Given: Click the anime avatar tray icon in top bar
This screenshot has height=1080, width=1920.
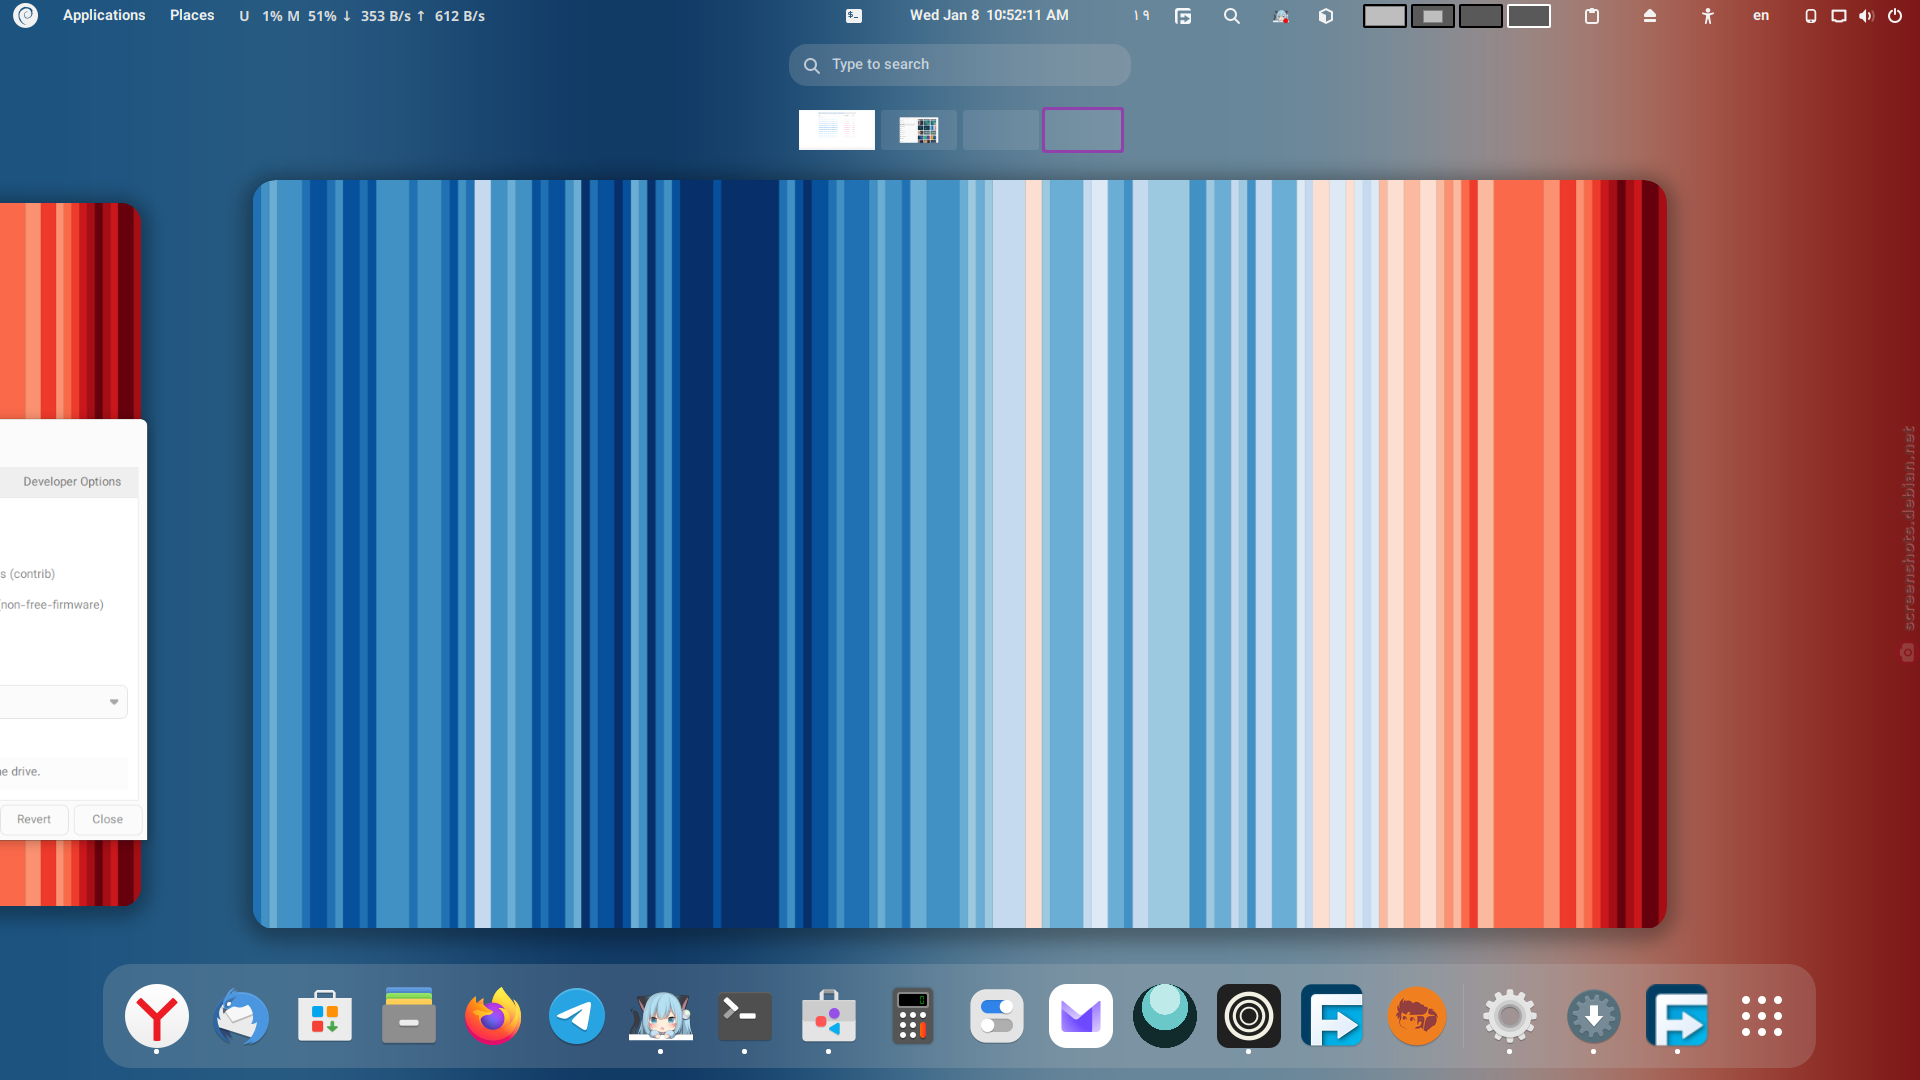Looking at the screenshot, I should coord(1280,16).
